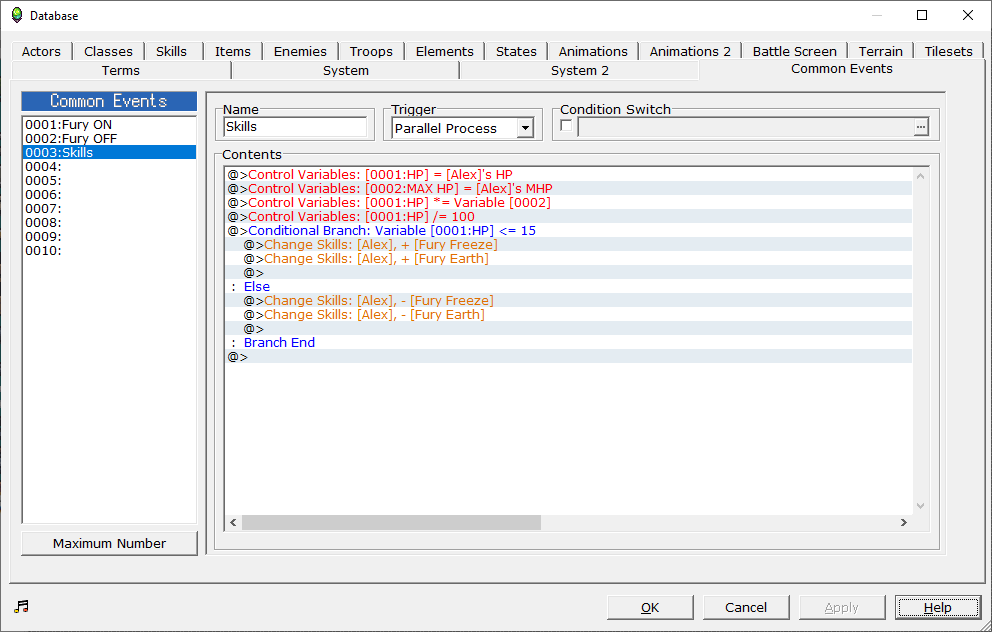The height and width of the screenshot is (632, 992).
Task: Select the HP *= Variable [0002] line
Action: point(569,202)
